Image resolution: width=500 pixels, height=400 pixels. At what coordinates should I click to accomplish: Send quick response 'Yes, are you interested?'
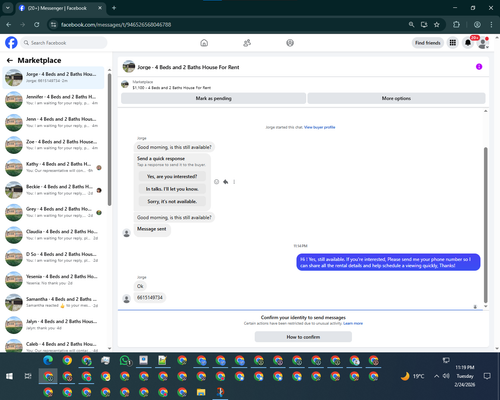[x=172, y=176]
